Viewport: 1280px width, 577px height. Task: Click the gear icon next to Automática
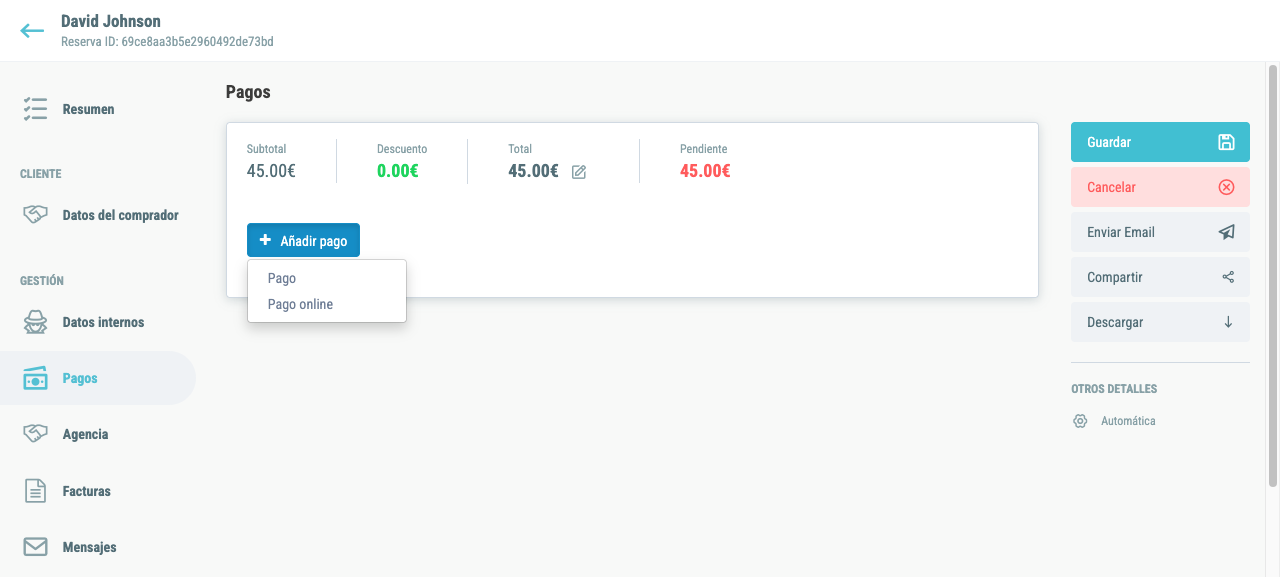[x=1080, y=421]
